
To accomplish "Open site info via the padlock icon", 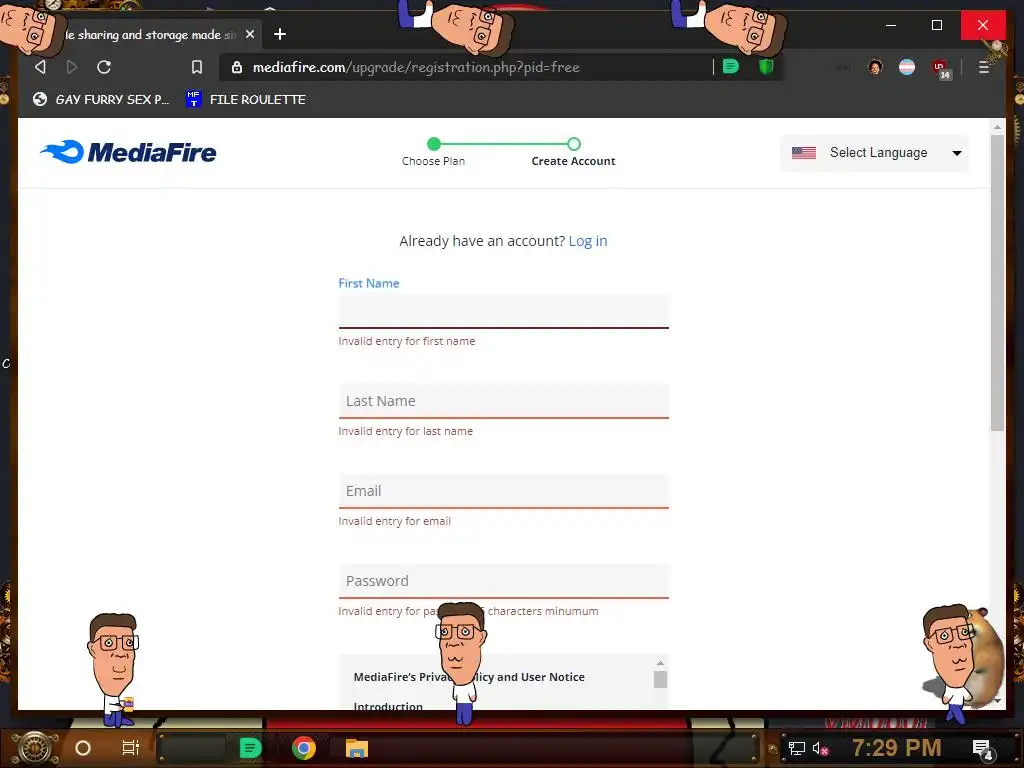I will [x=237, y=67].
